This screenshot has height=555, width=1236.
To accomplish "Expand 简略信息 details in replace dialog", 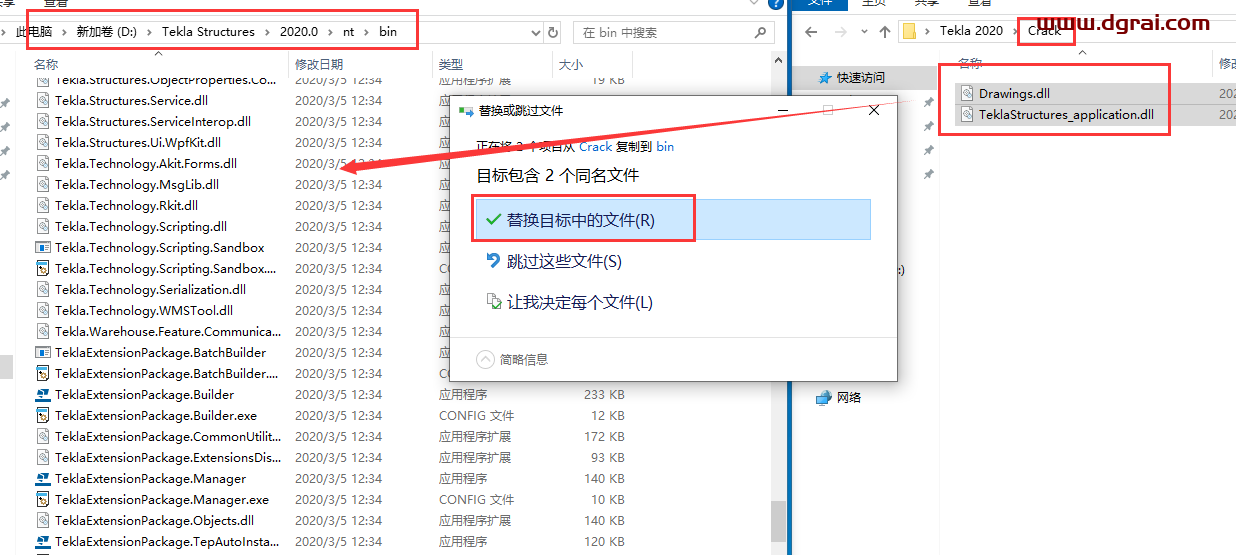I will [486, 359].
